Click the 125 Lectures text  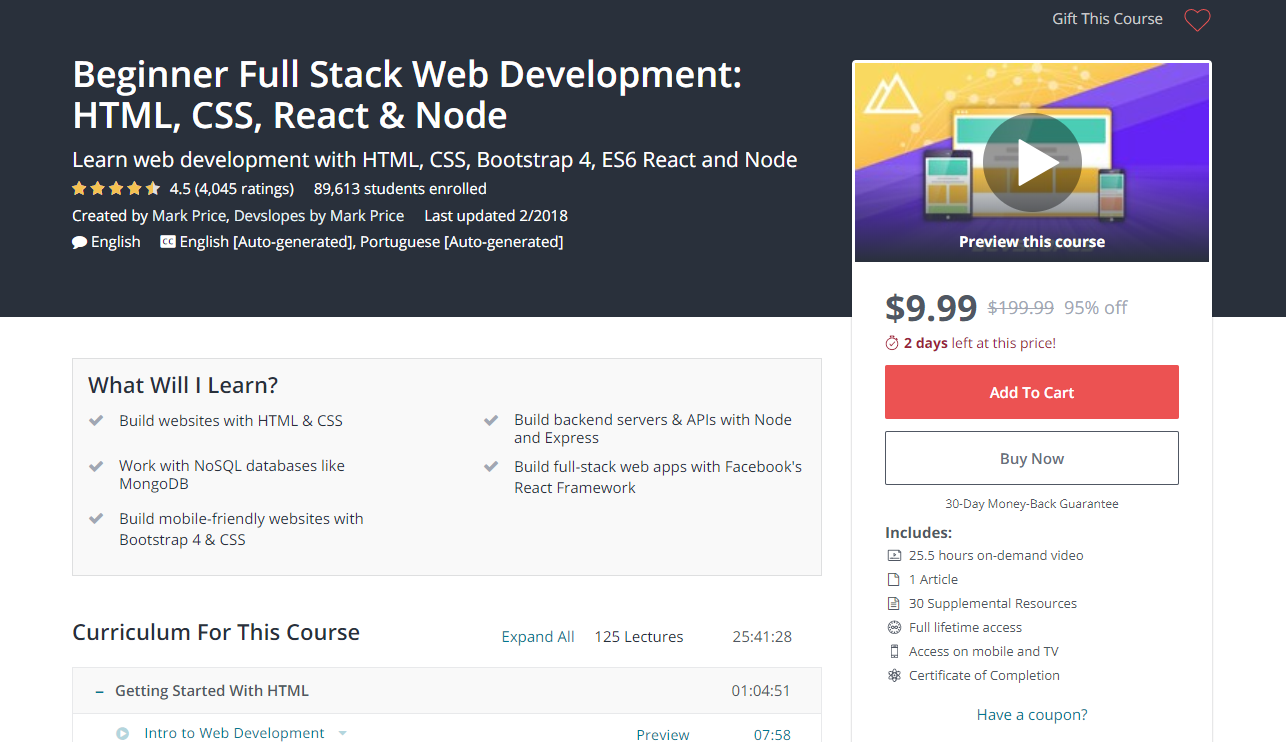point(639,637)
